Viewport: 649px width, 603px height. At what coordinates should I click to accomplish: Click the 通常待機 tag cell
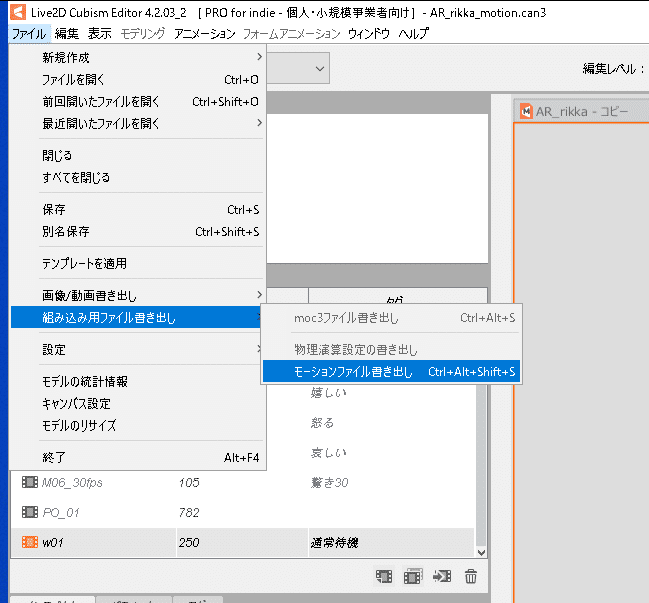[x=392, y=543]
